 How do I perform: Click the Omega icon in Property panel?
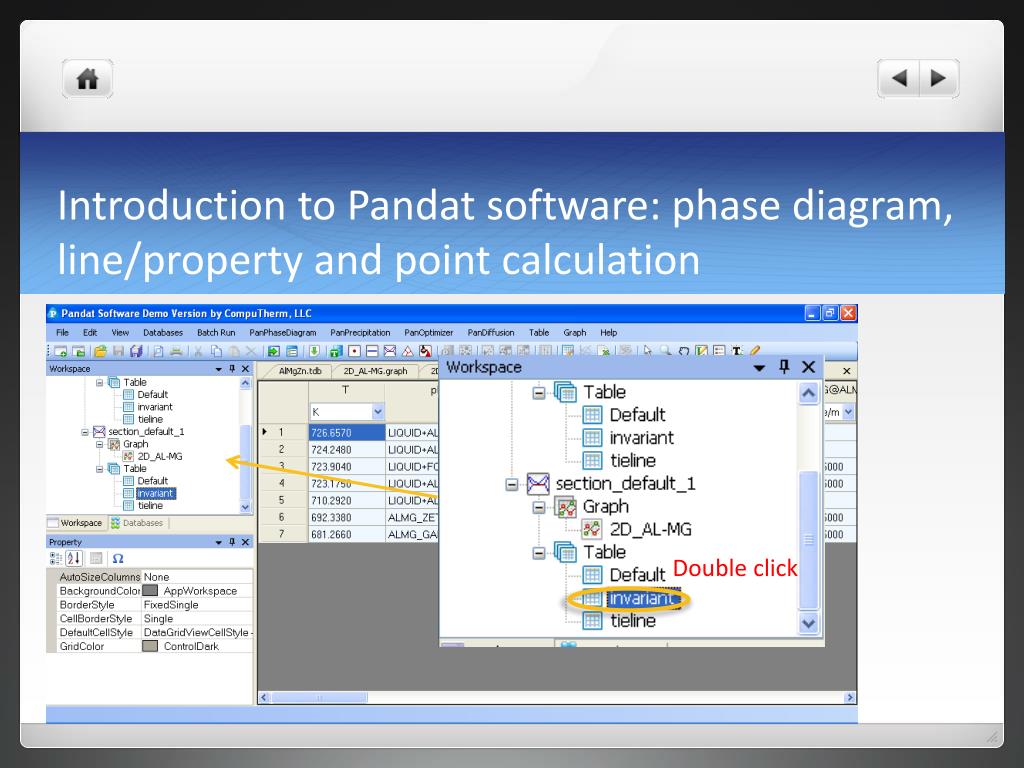118,558
